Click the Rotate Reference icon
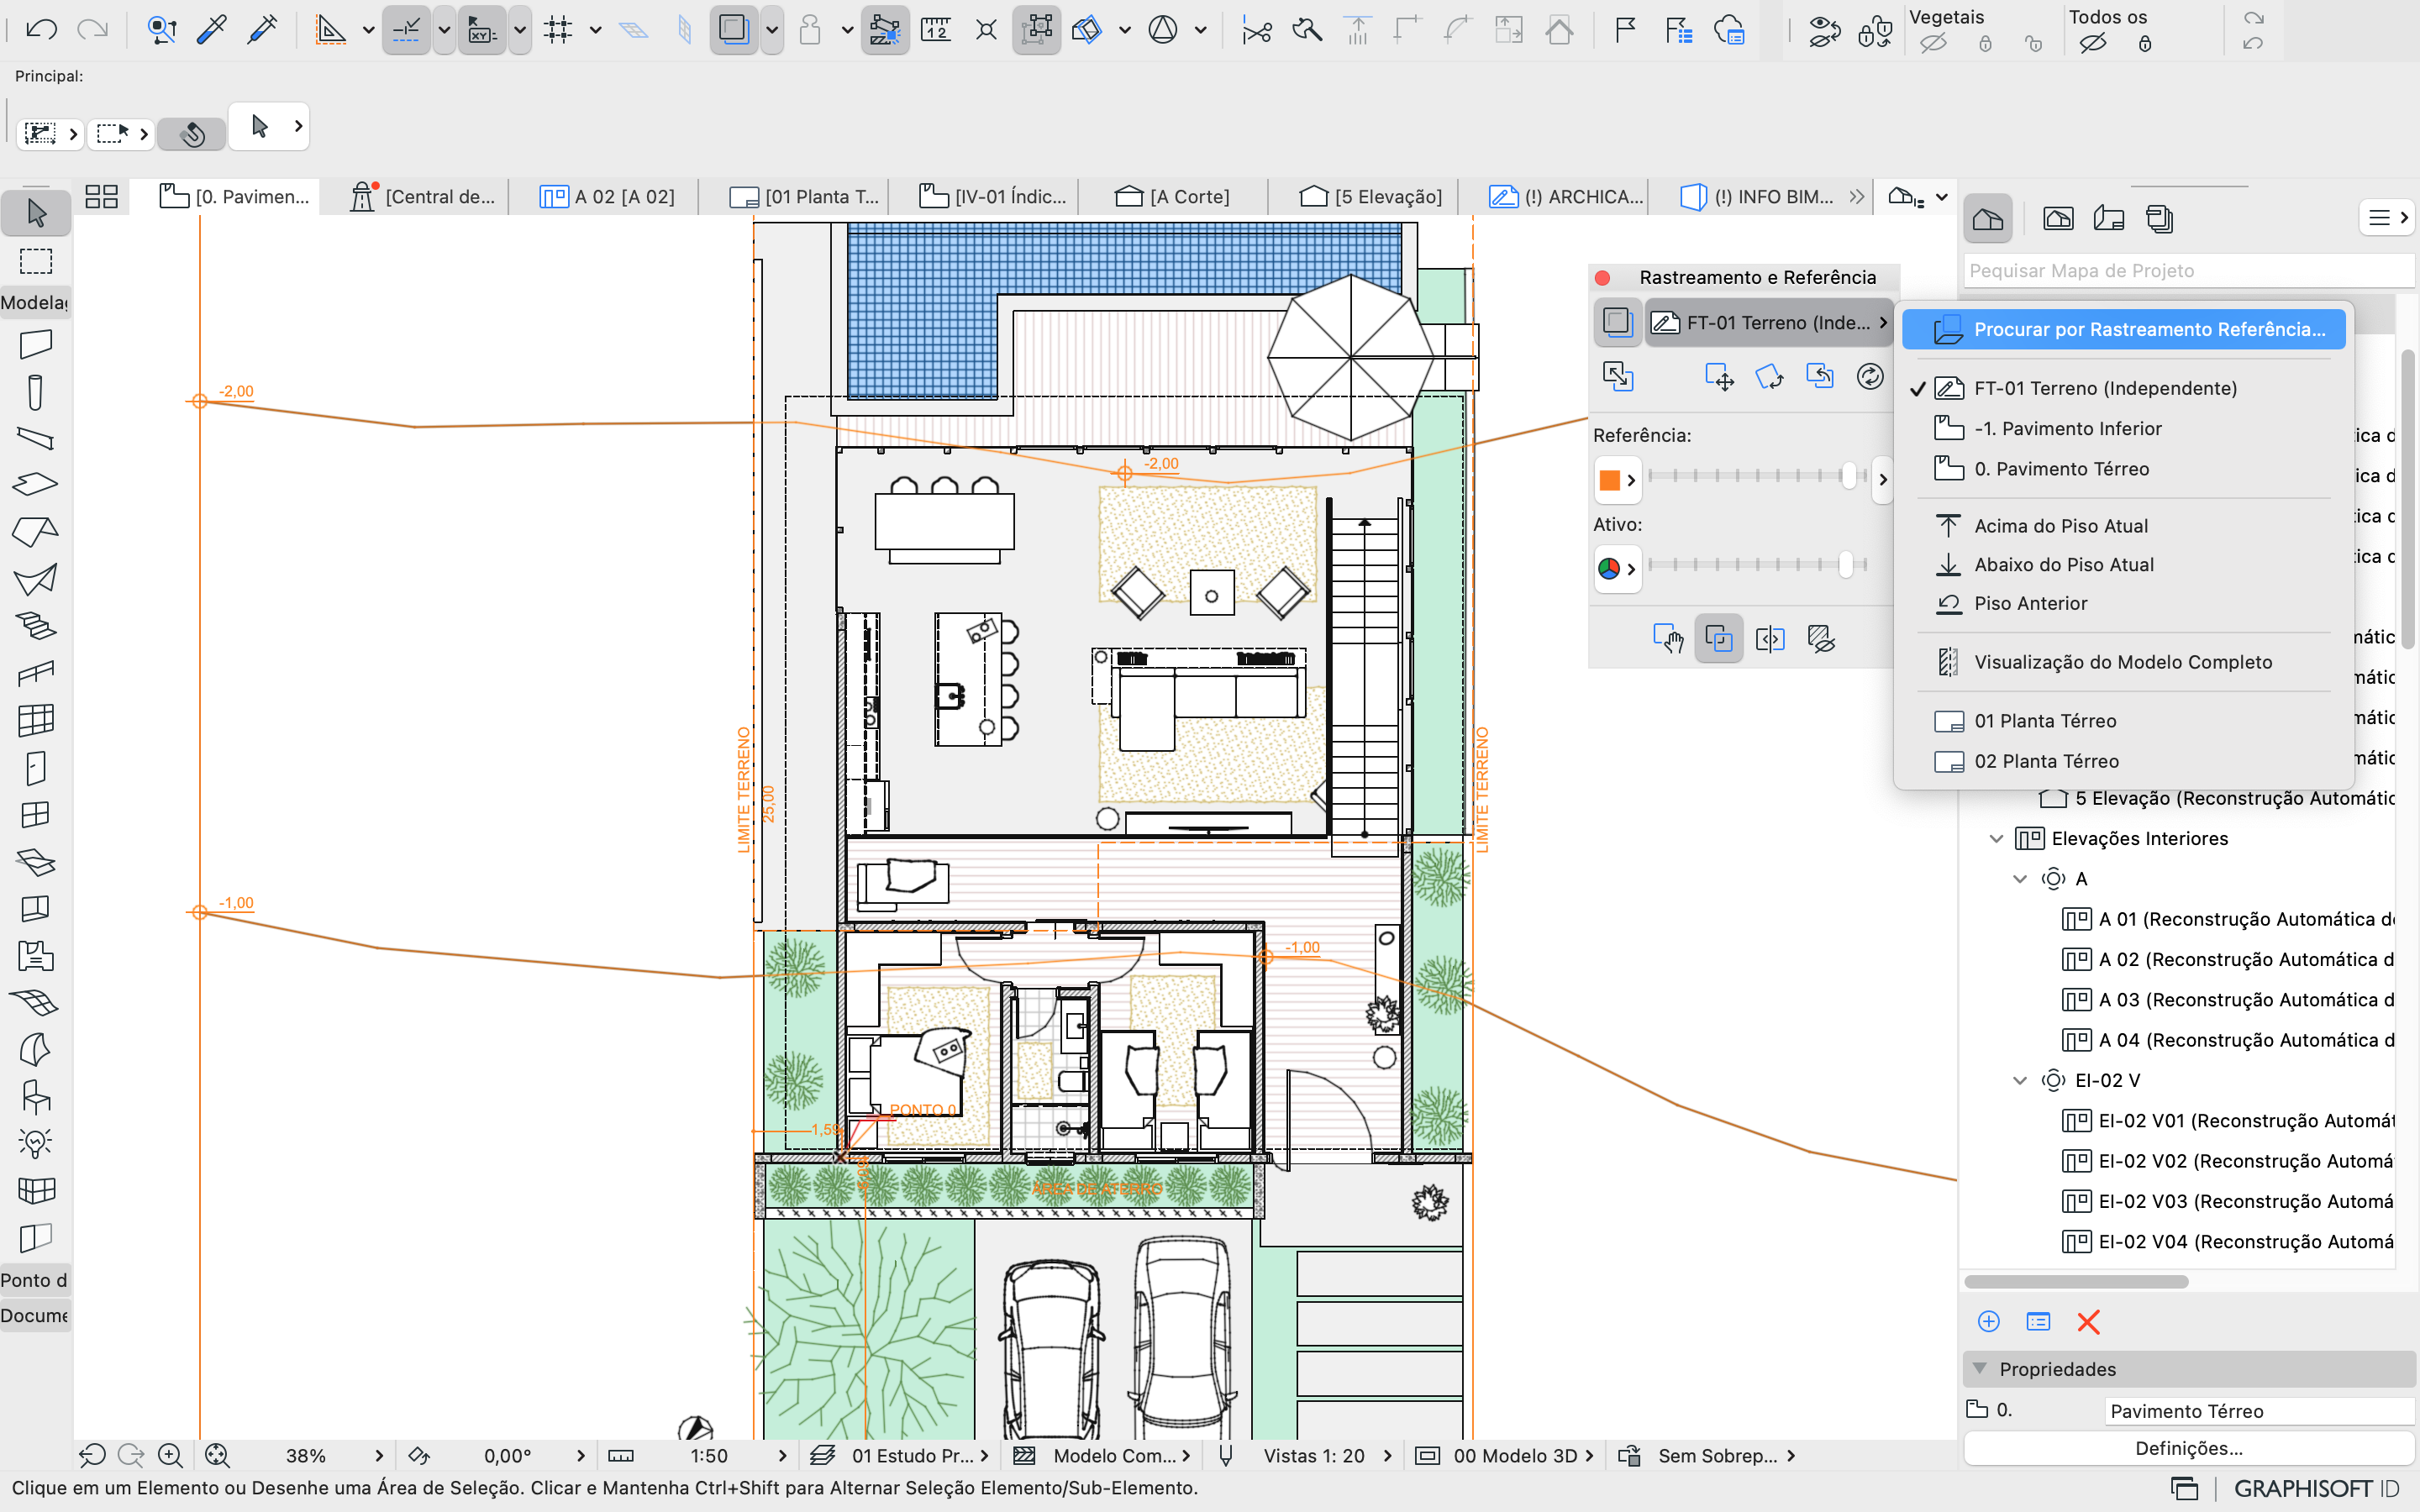Screen dimensions: 2420x1512 pos(1771,377)
